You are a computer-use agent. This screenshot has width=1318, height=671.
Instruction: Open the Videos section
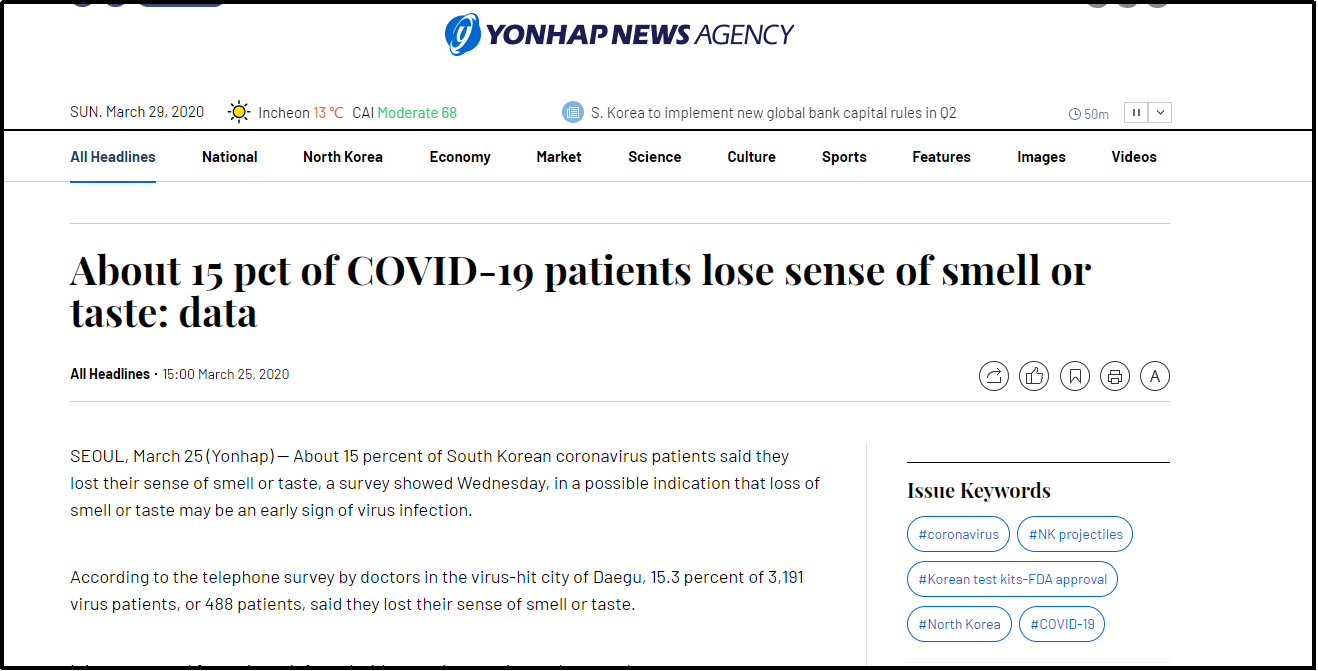(1134, 157)
